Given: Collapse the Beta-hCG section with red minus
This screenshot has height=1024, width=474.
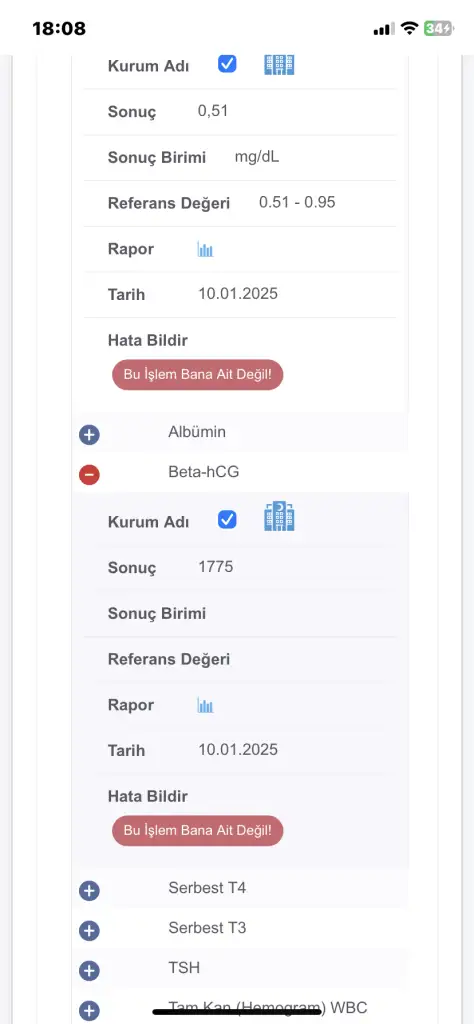Looking at the screenshot, I should tap(89, 474).
